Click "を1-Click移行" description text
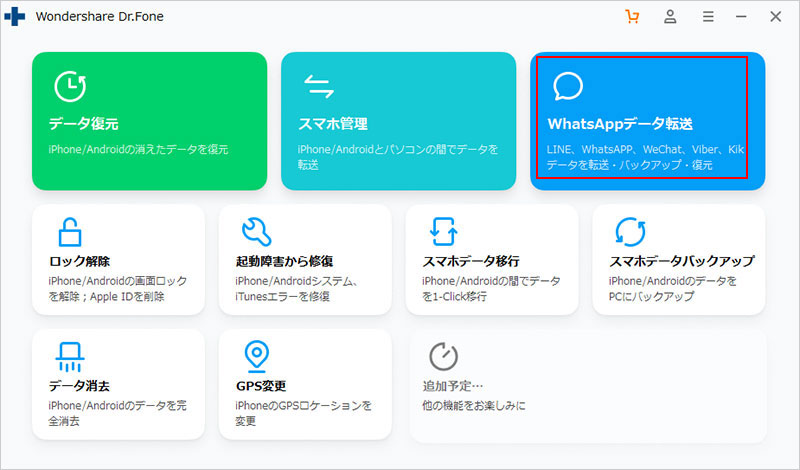Viewport: 800px width, 470px height. [454, 296]
